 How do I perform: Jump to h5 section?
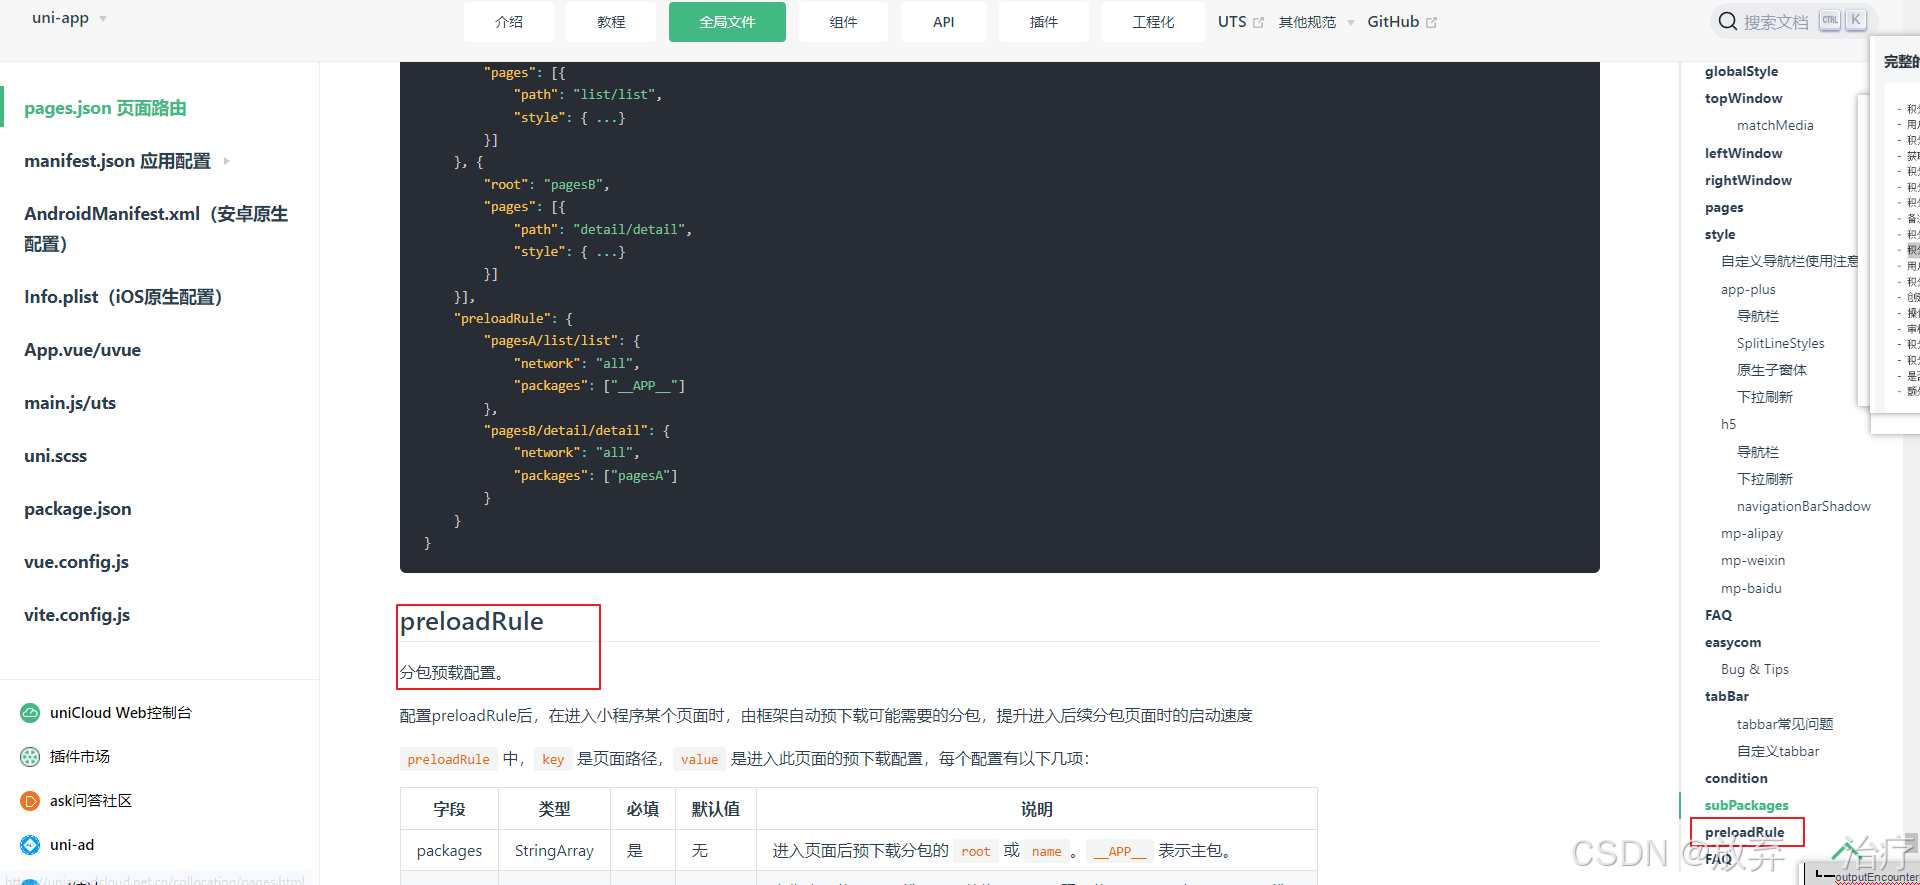tap(1728, 424)
